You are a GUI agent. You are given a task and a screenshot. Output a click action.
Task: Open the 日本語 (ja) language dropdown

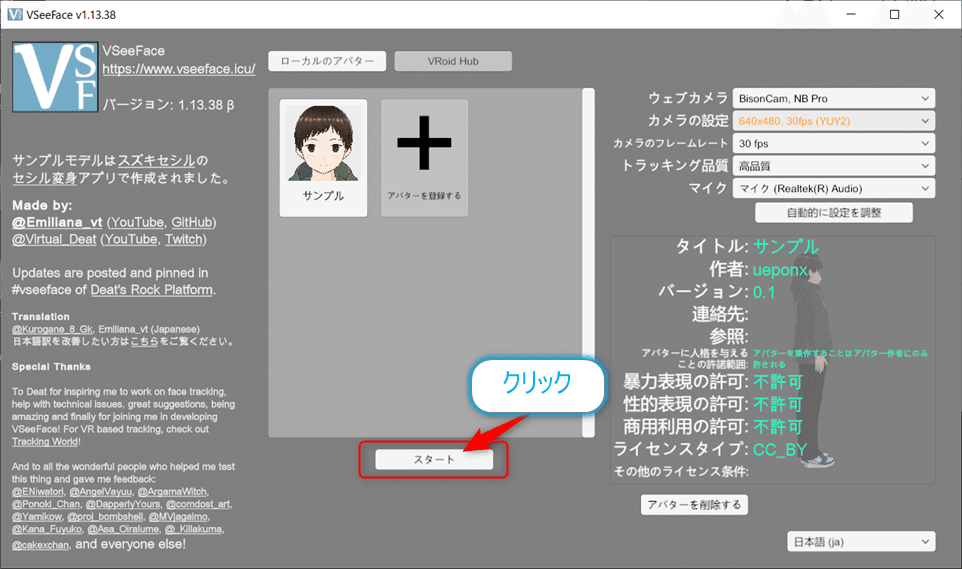861,541
